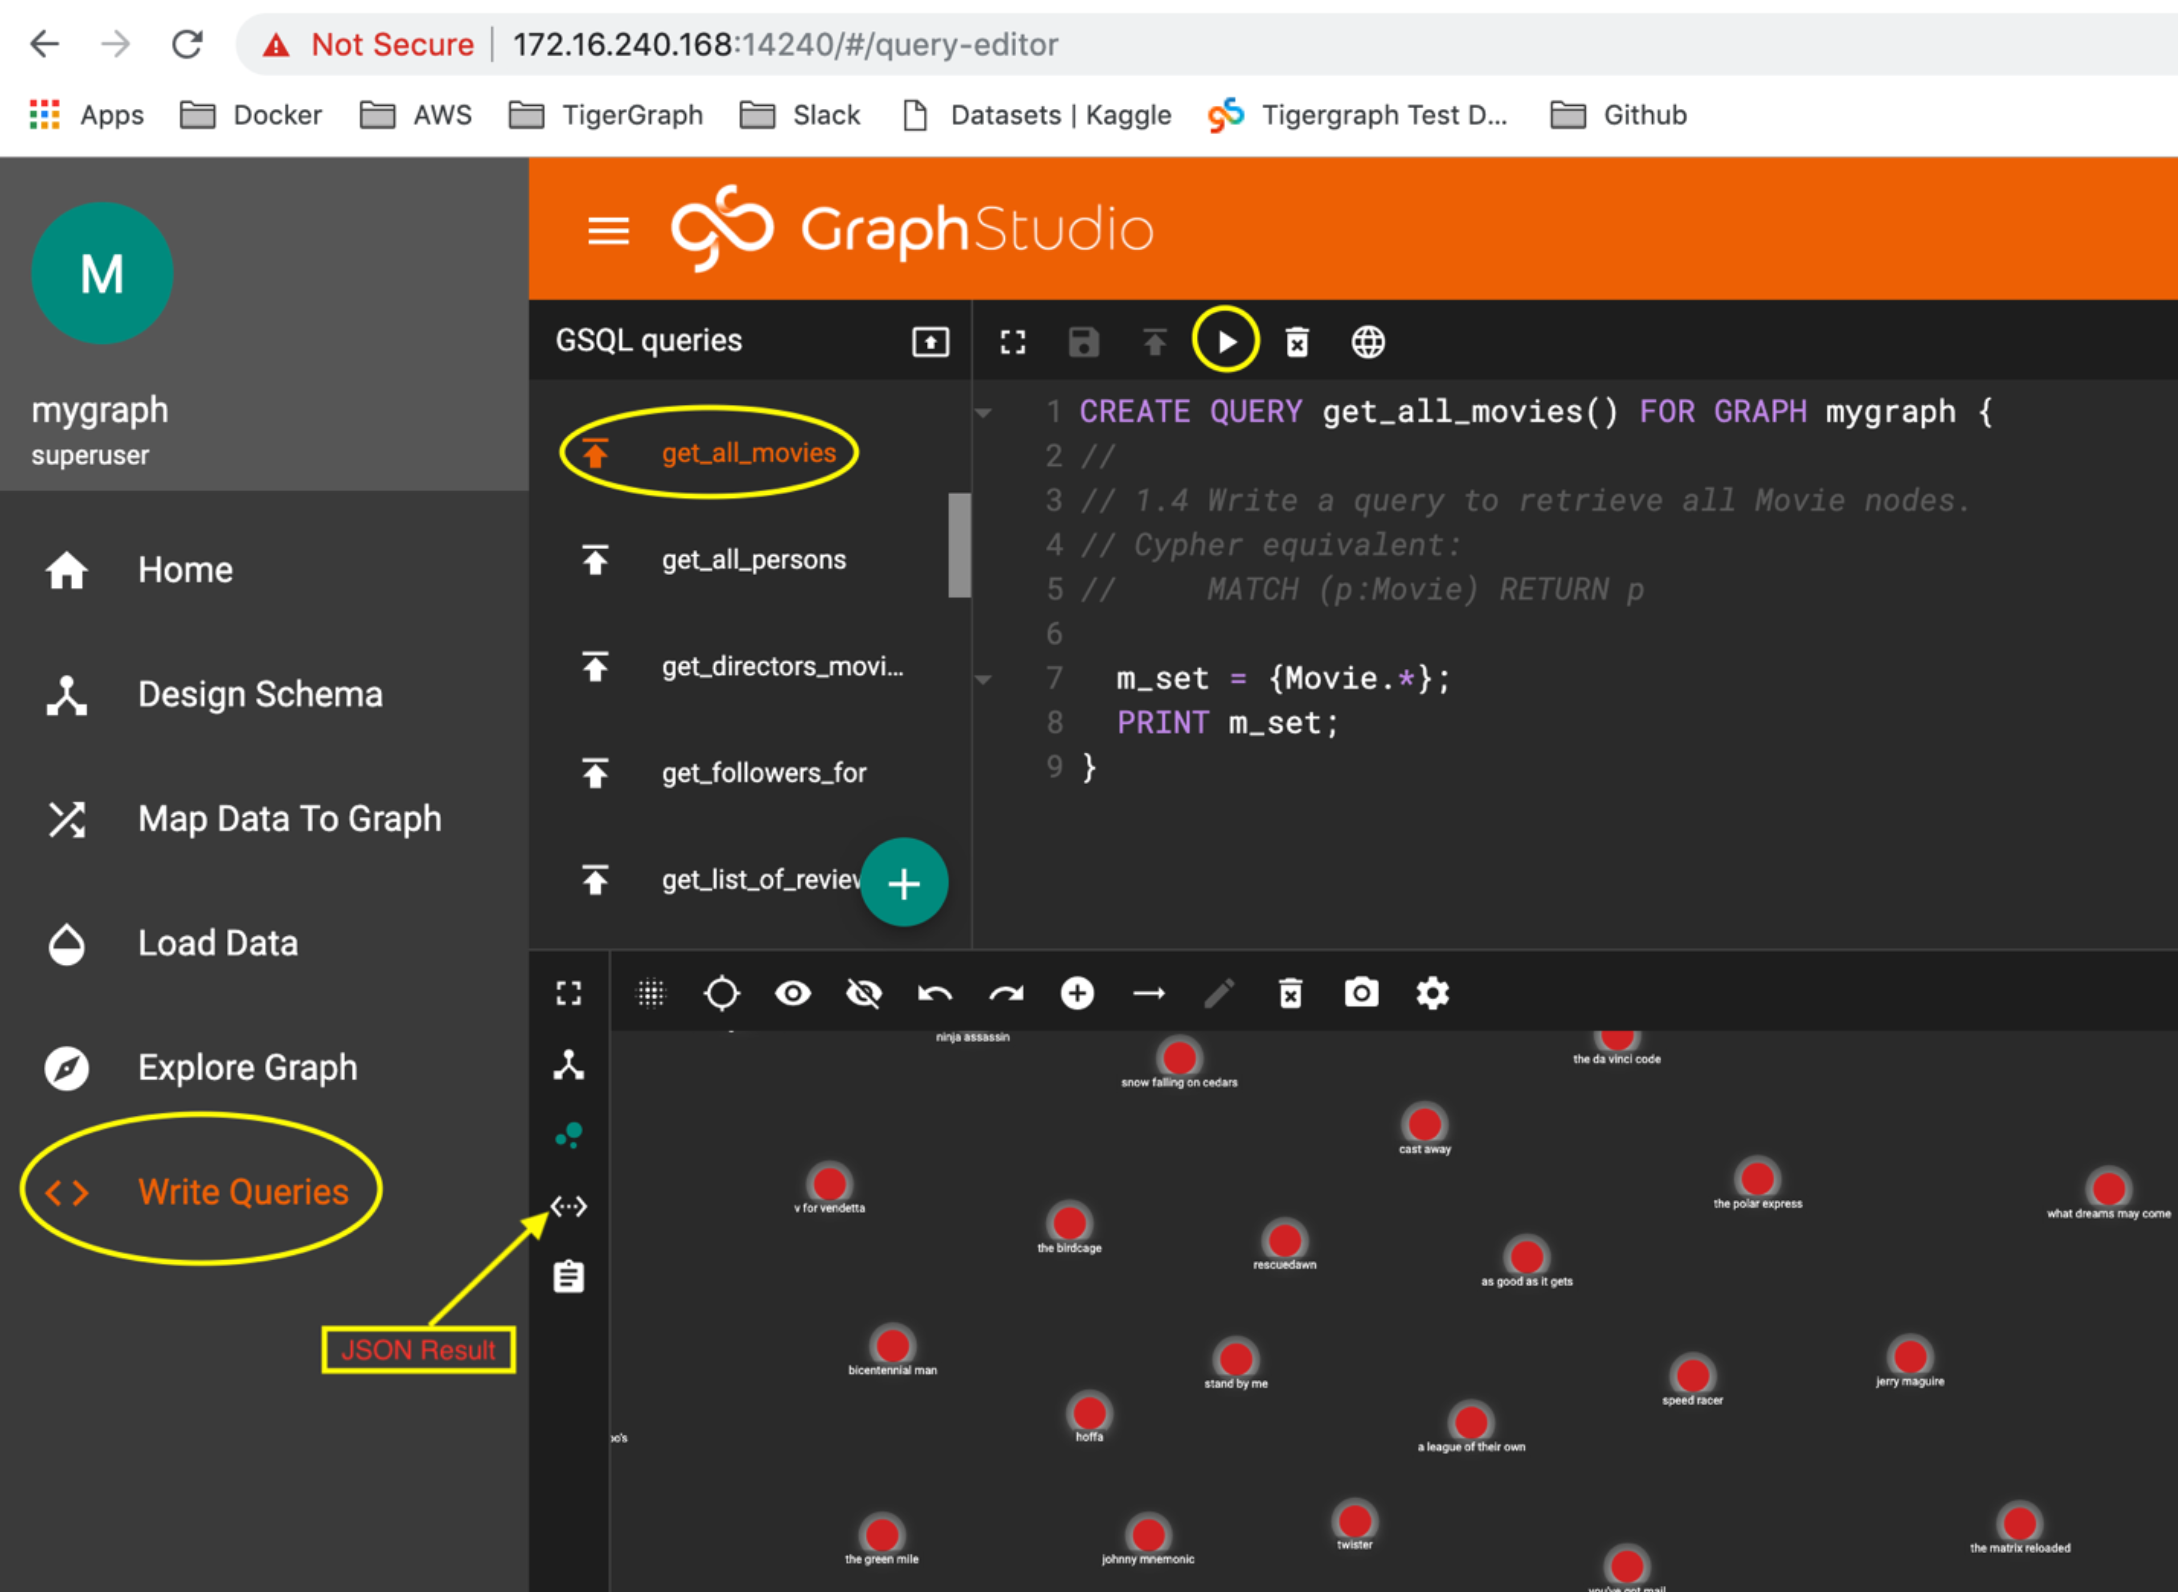Go back in the browser

click(44, 44)
